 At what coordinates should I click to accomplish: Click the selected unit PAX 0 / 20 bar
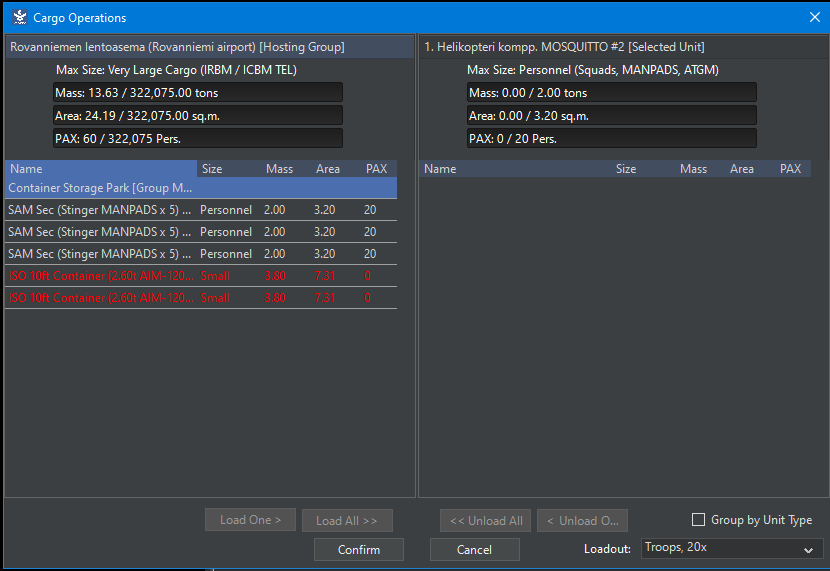coord(612,139)
